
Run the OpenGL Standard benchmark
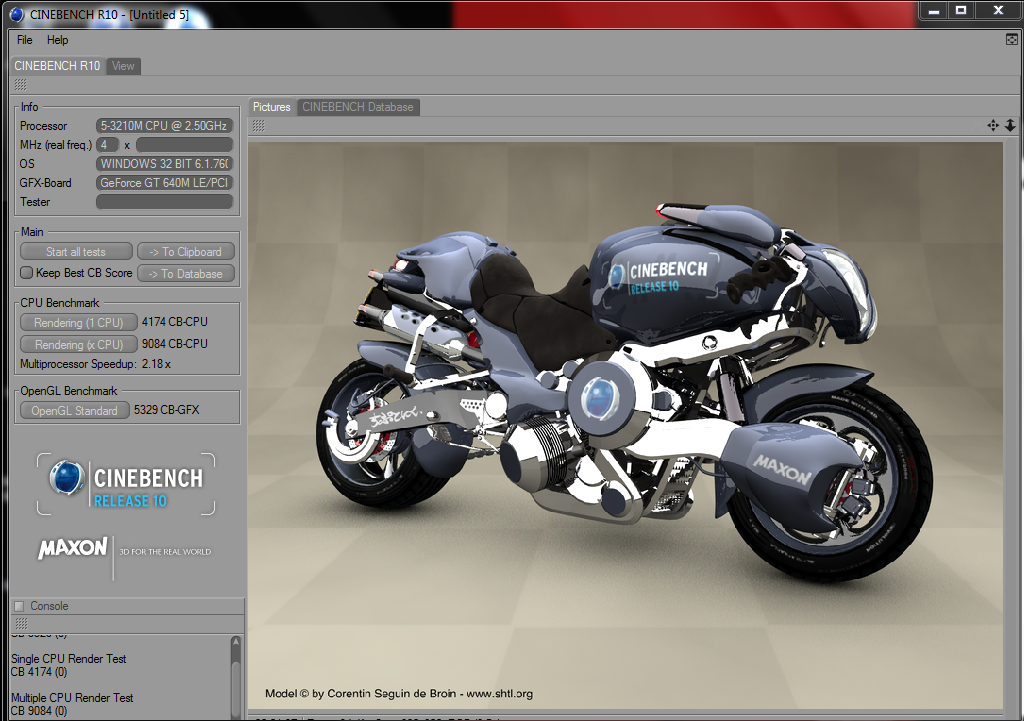(x=74, y=410)
